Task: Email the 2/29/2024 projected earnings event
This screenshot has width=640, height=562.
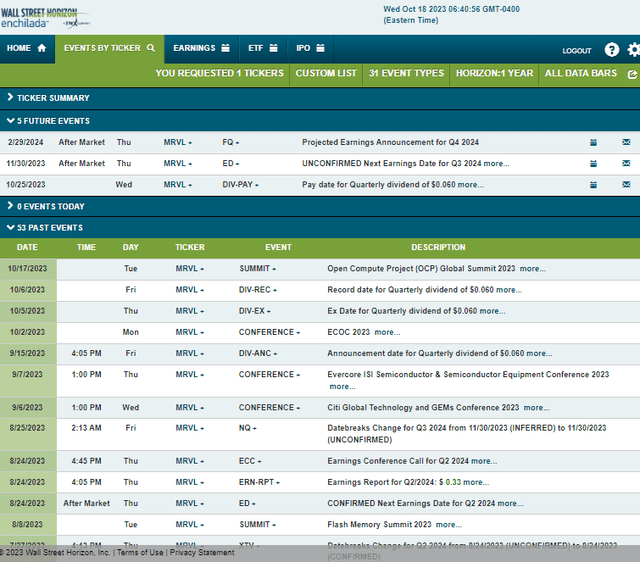Action: 626,142
